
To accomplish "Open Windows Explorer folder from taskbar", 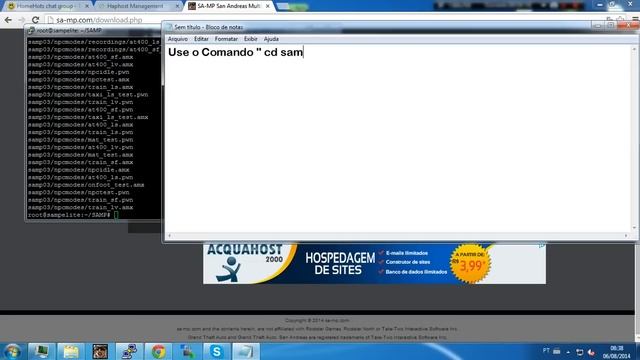I will click(x=71, y=351).
